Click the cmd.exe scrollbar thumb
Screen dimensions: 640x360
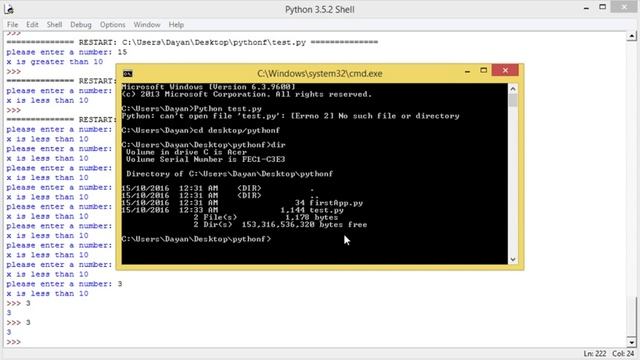513,100
